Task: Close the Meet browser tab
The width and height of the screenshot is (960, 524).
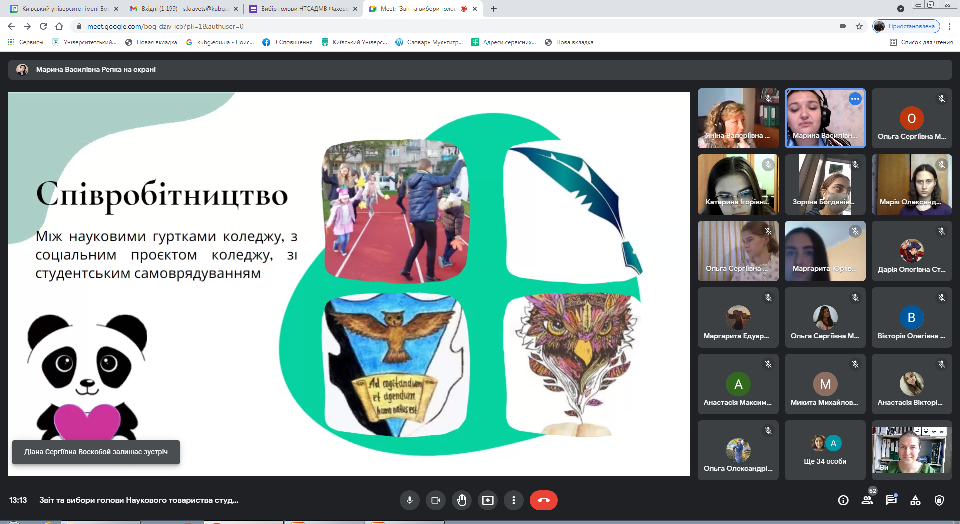Action: [474, 9]
